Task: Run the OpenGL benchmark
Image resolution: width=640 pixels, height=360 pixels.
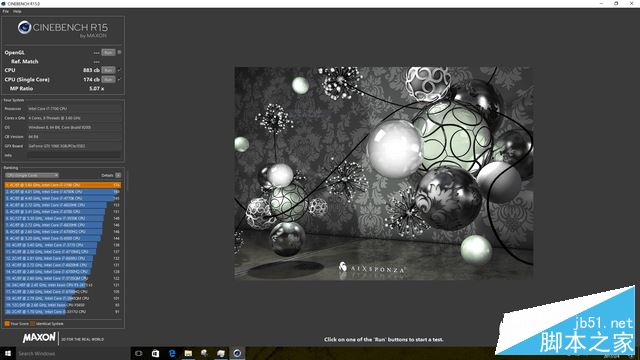Action: (x=108, y=52)
